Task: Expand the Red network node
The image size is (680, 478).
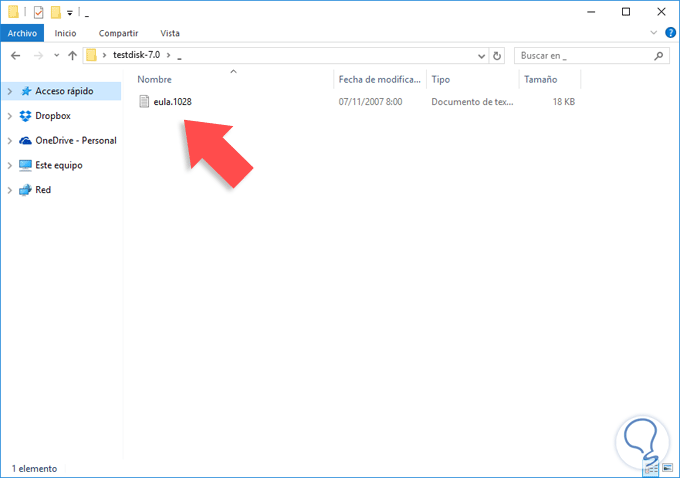Action: point(10,190)
